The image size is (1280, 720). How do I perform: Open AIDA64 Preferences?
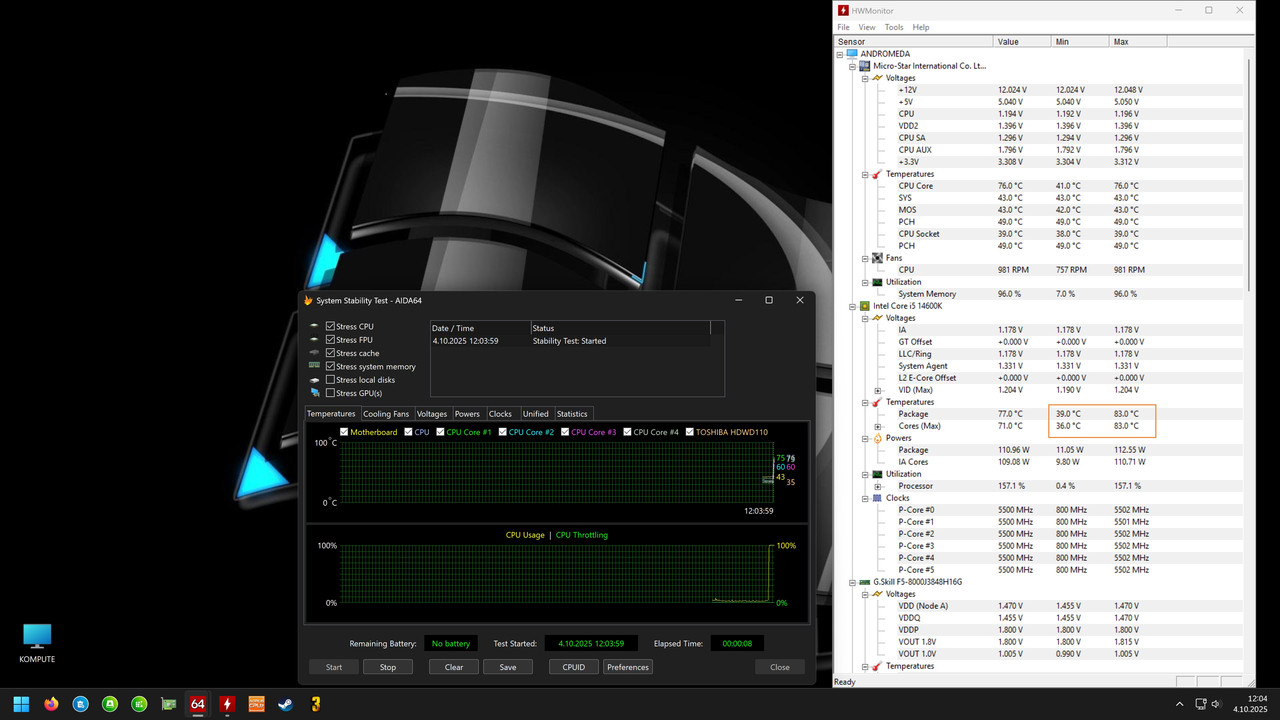(628, 667)
